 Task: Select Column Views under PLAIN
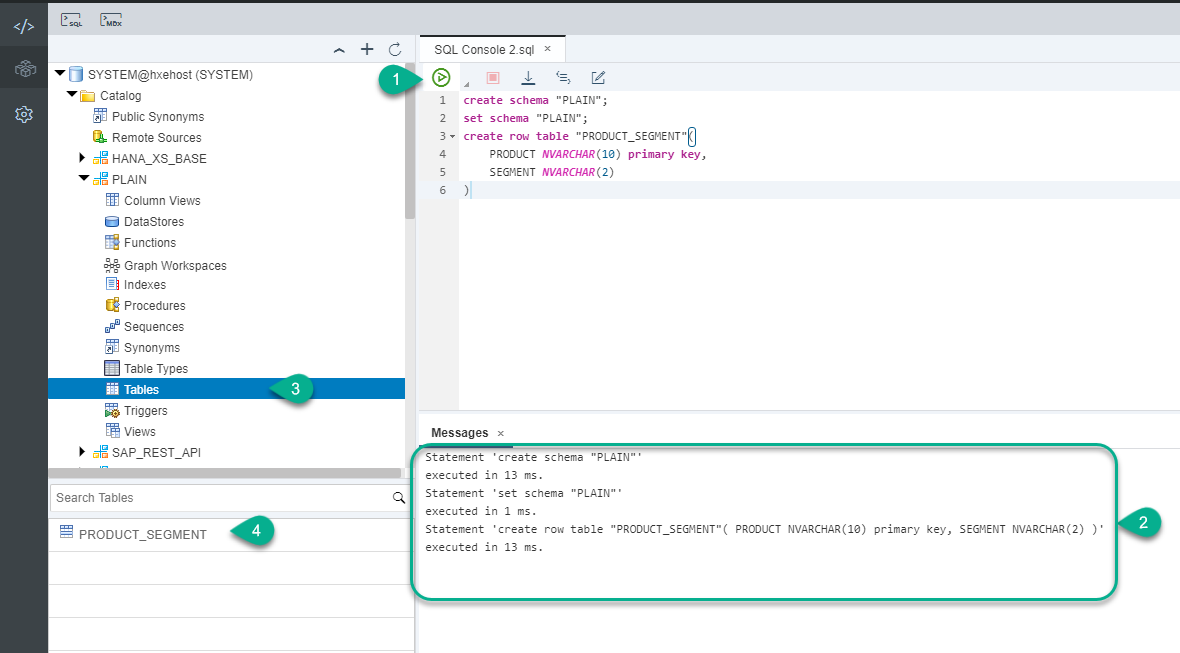tap(163, 201)
